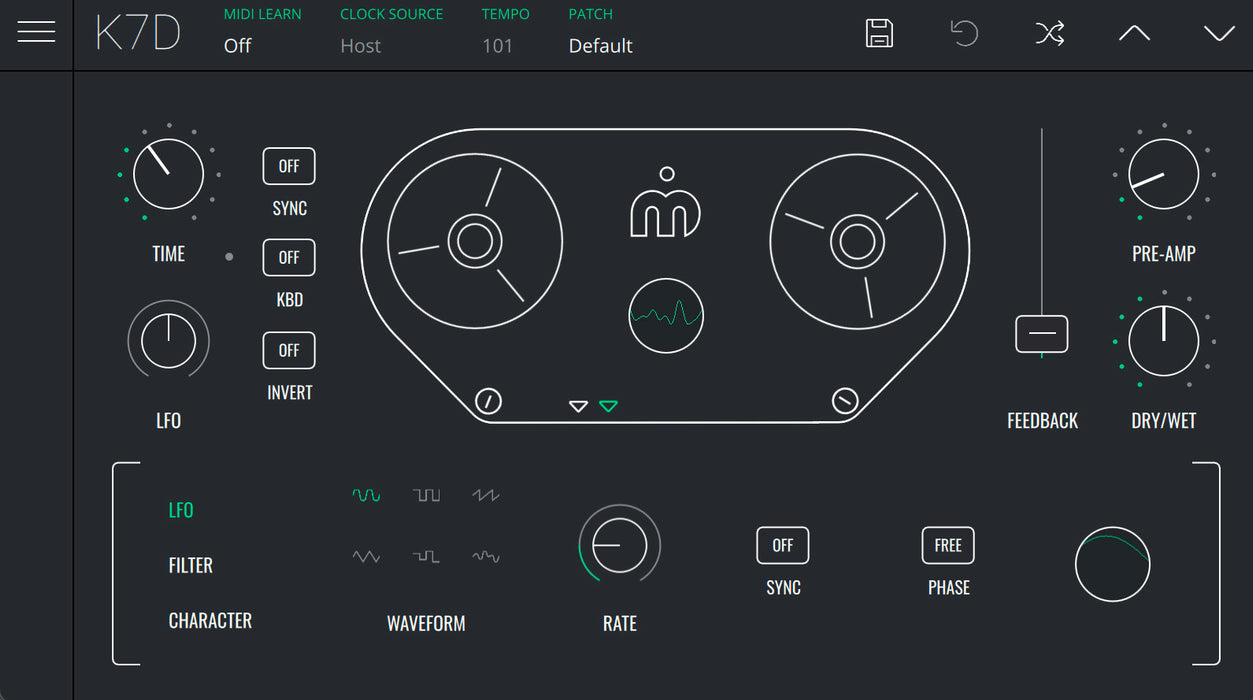Click the FEEDBACK slider handle

[1042, 334]
